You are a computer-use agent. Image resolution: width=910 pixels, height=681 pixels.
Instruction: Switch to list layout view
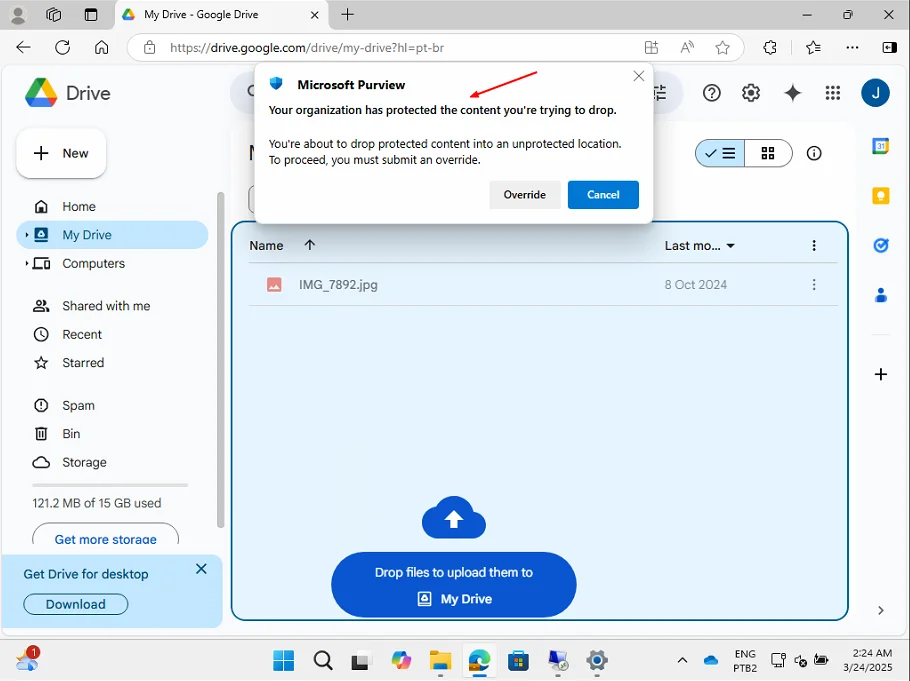click(720, 153)
